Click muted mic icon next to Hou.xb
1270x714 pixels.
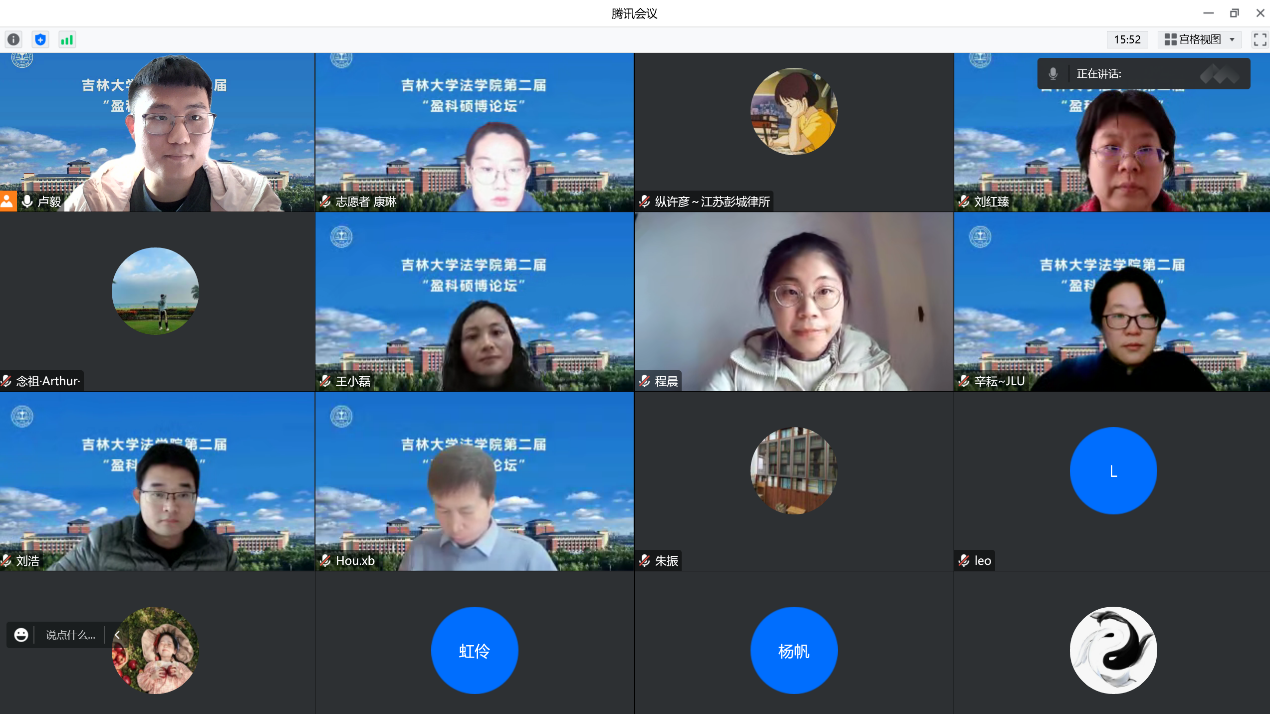[x=325, y=561]
